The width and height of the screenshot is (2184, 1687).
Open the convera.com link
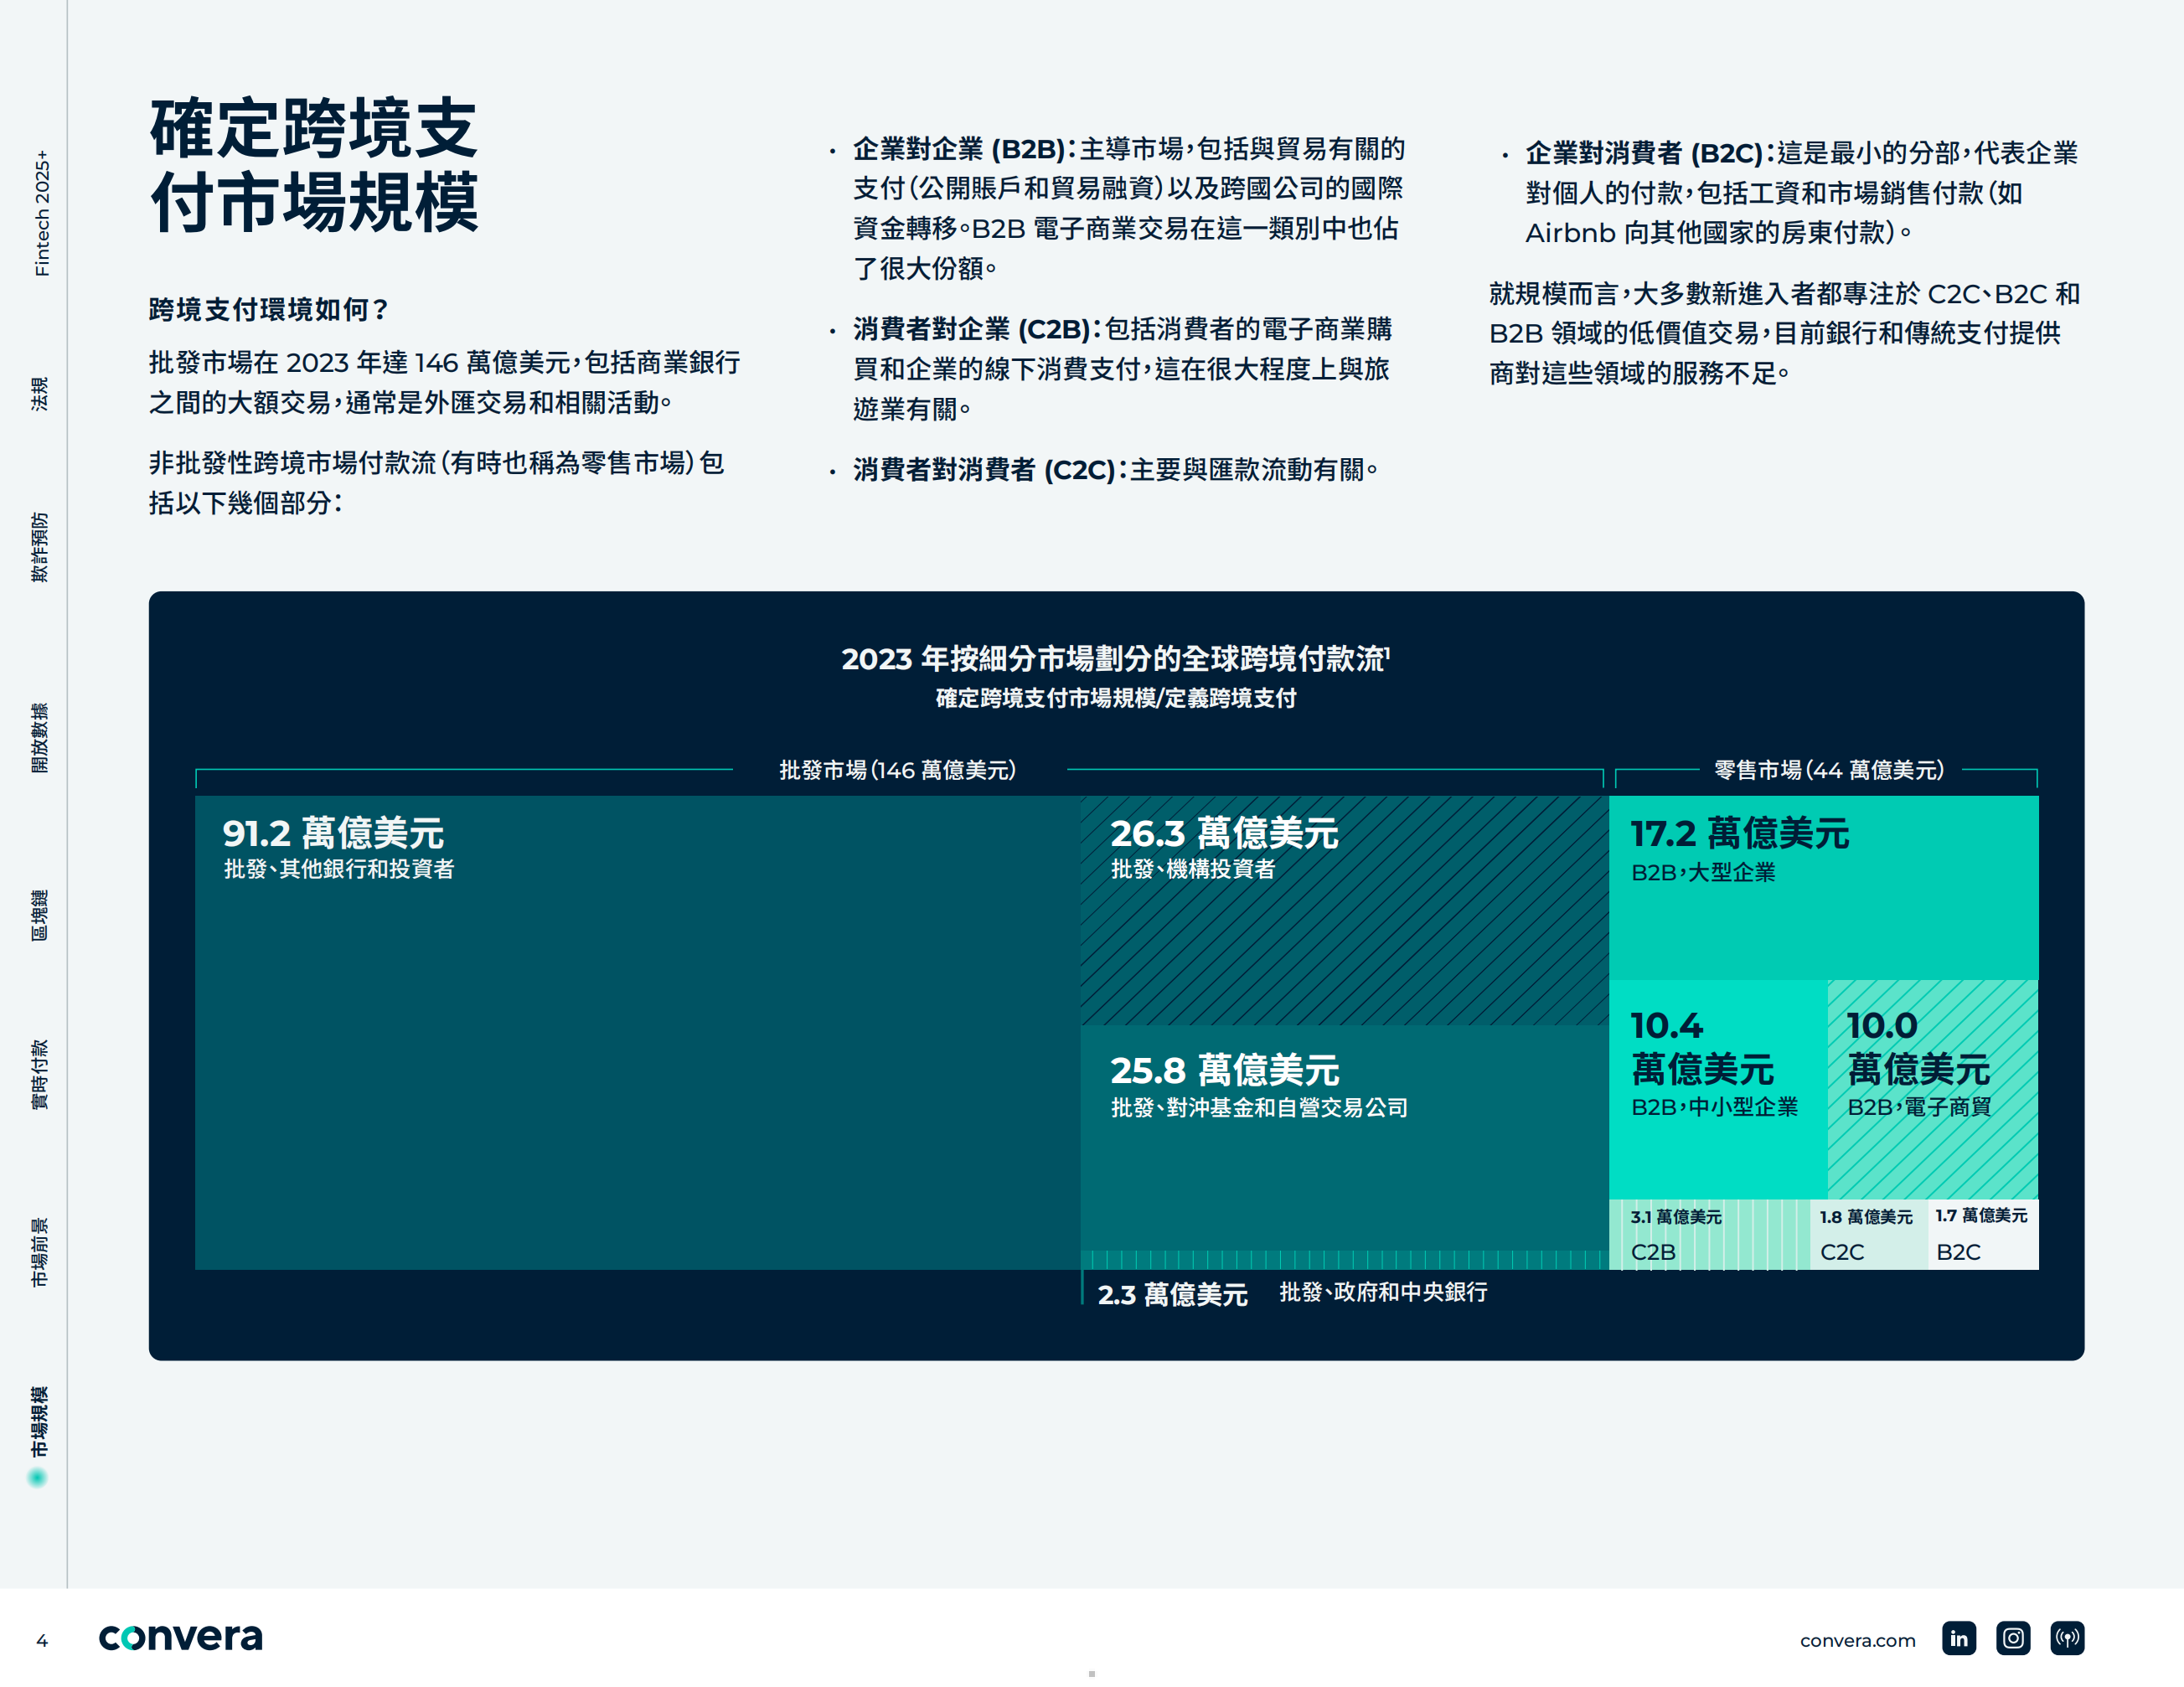1857,1640
